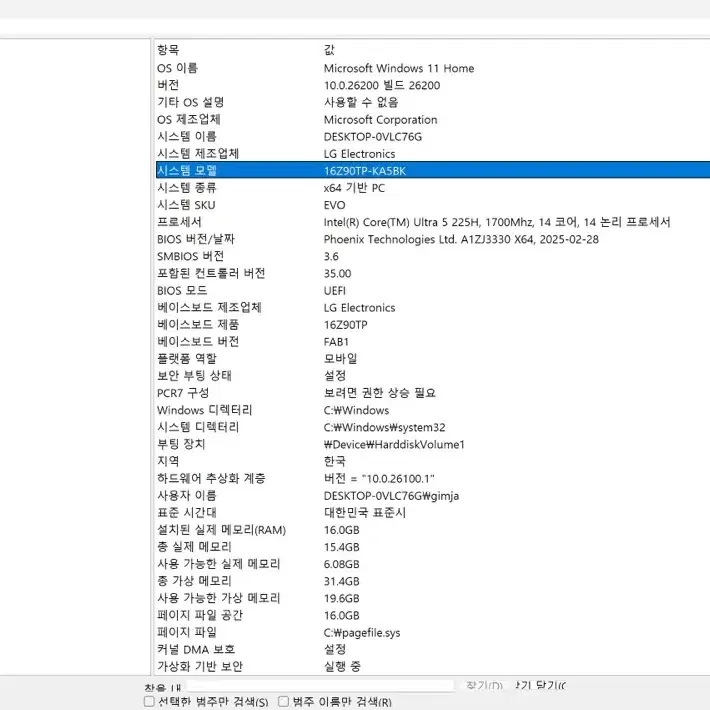Select the 부팅 장치 row label
The height and width of the screenshot is (710, 710).
[181, 444]
